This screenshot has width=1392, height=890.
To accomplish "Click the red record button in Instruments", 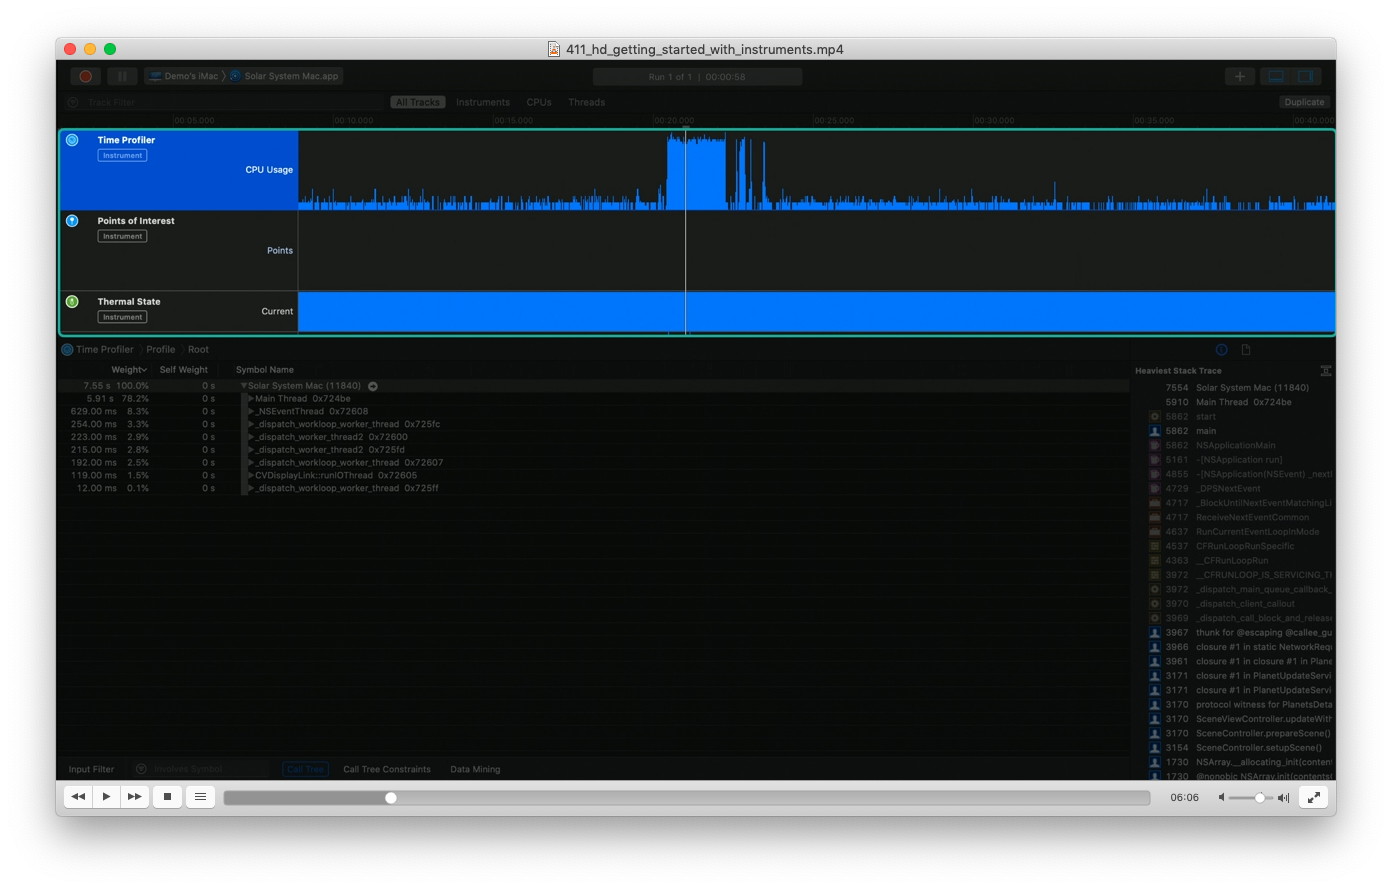I will pos(85,76).
